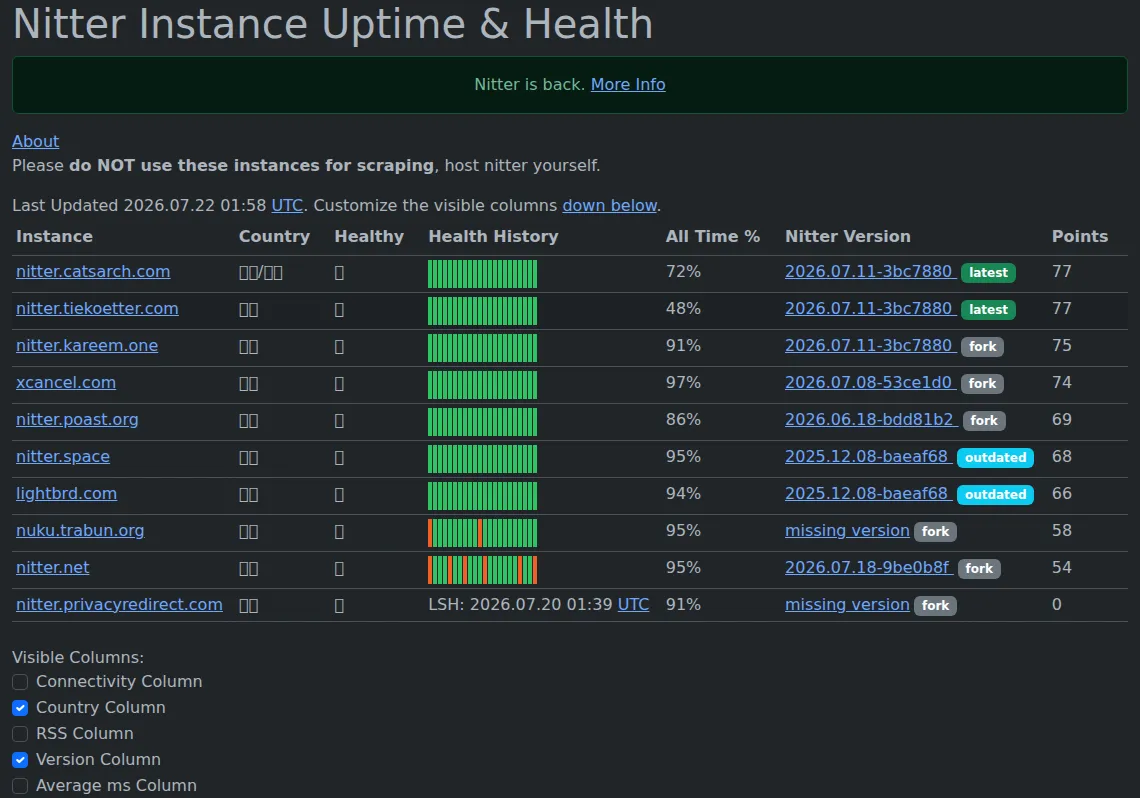Disable the Version Column checkbox
Image resolution: width=1140 pixels, height=798 pixels.
pos(20,760)
